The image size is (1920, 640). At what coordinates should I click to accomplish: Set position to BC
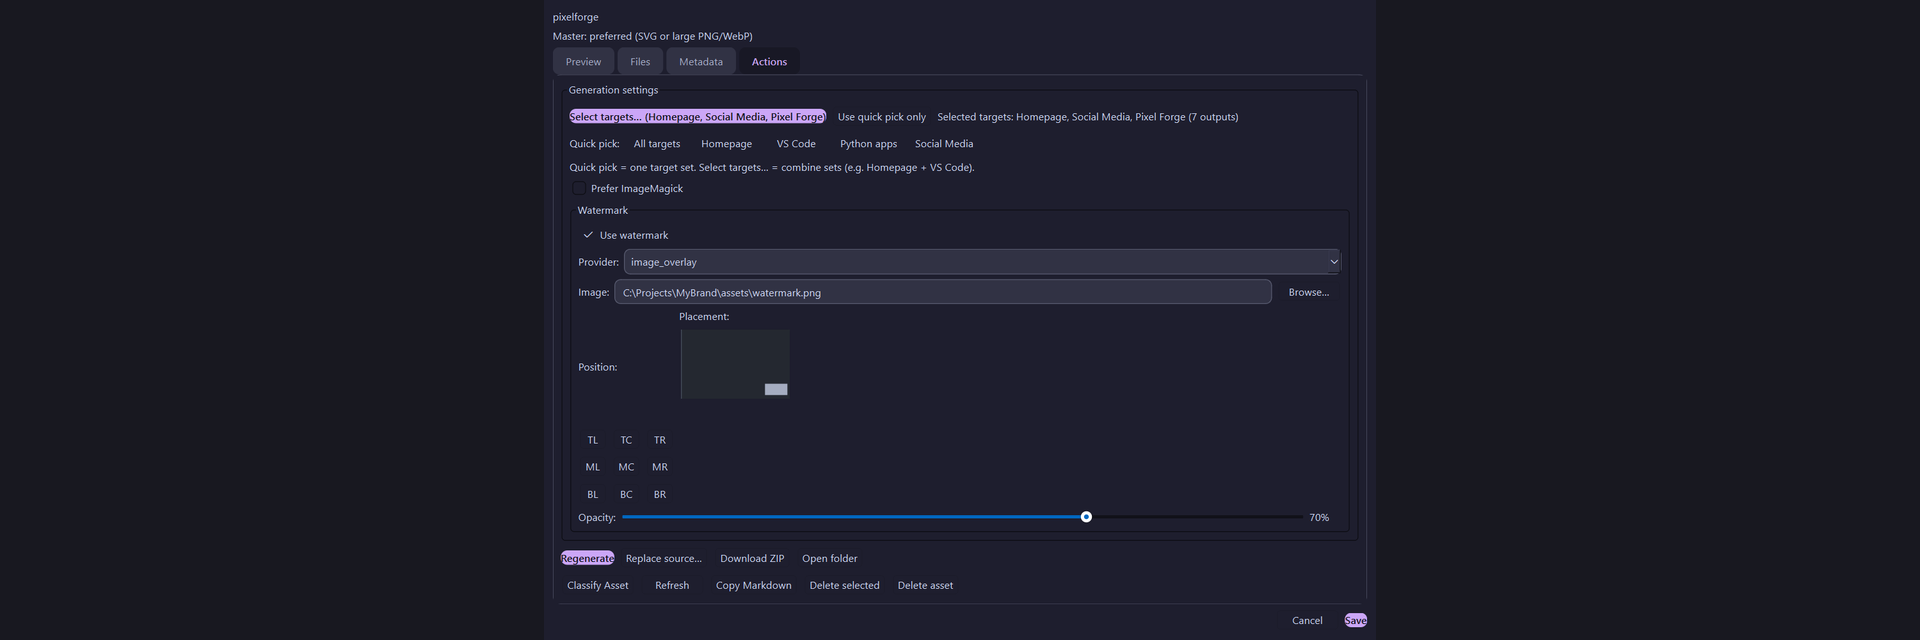click(626, 494)
